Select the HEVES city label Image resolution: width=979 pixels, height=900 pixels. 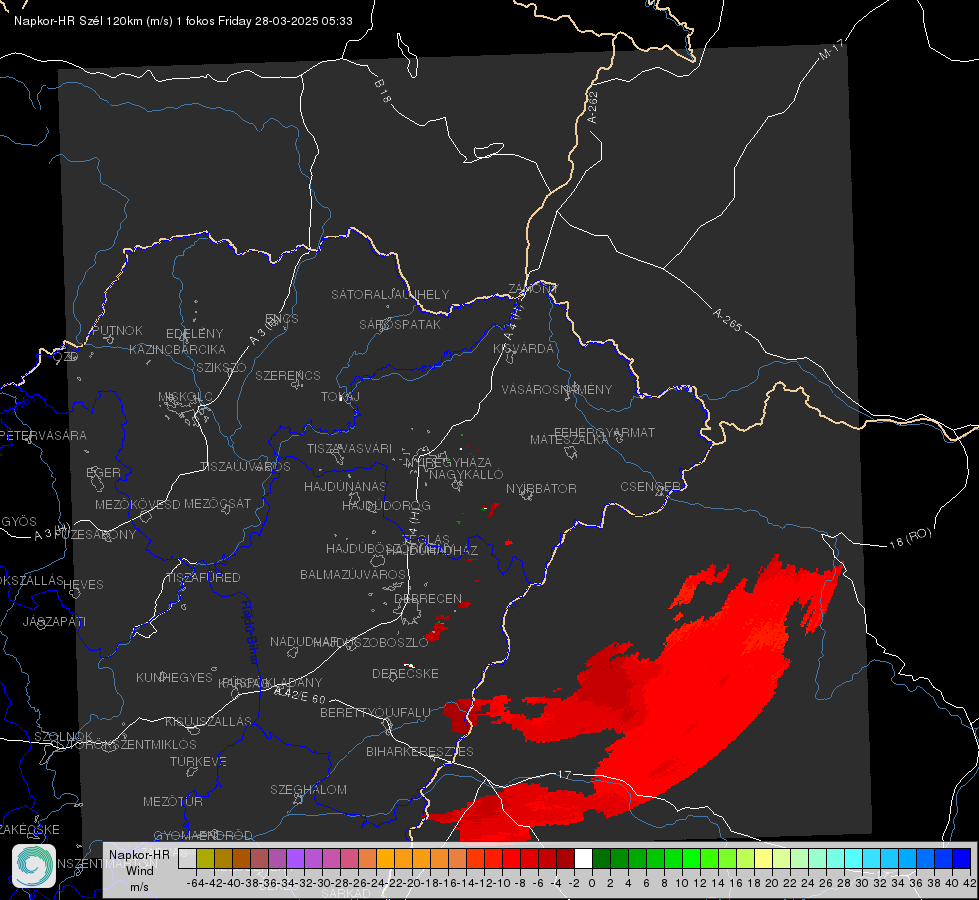(84, 585)
